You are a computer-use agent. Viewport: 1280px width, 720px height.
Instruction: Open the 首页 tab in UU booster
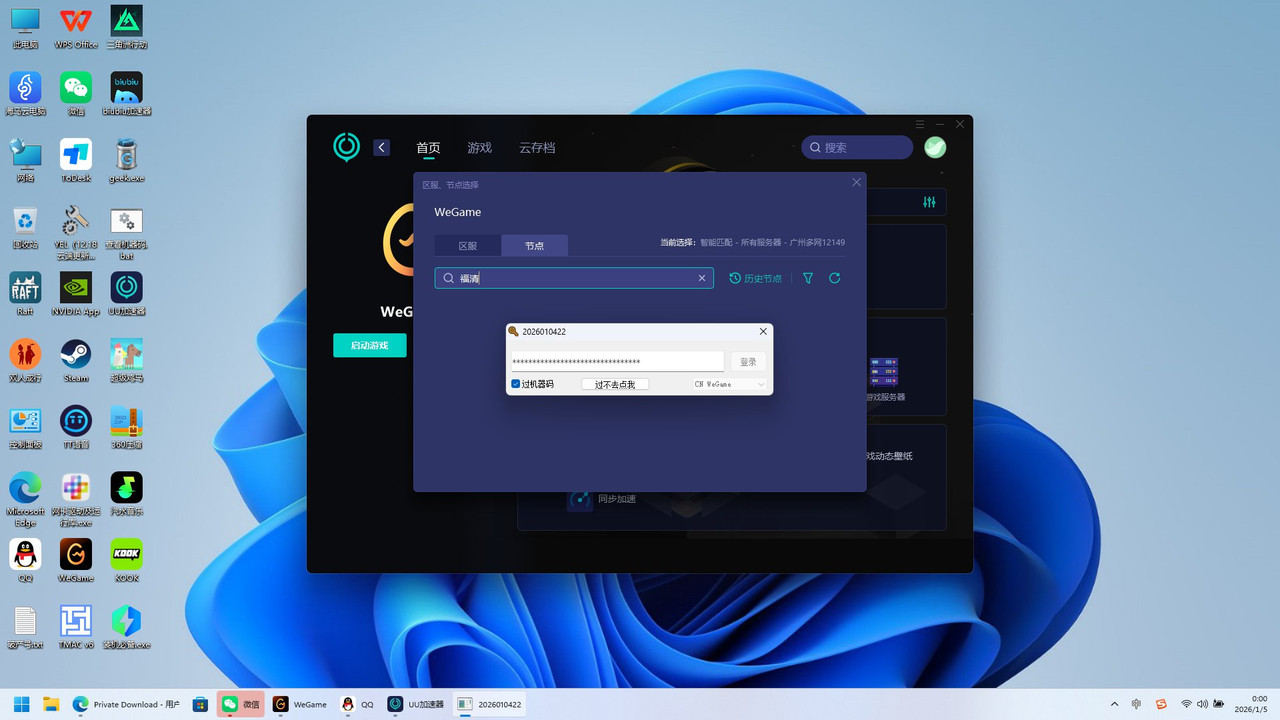pyautogui.click(x=428, y=147)
